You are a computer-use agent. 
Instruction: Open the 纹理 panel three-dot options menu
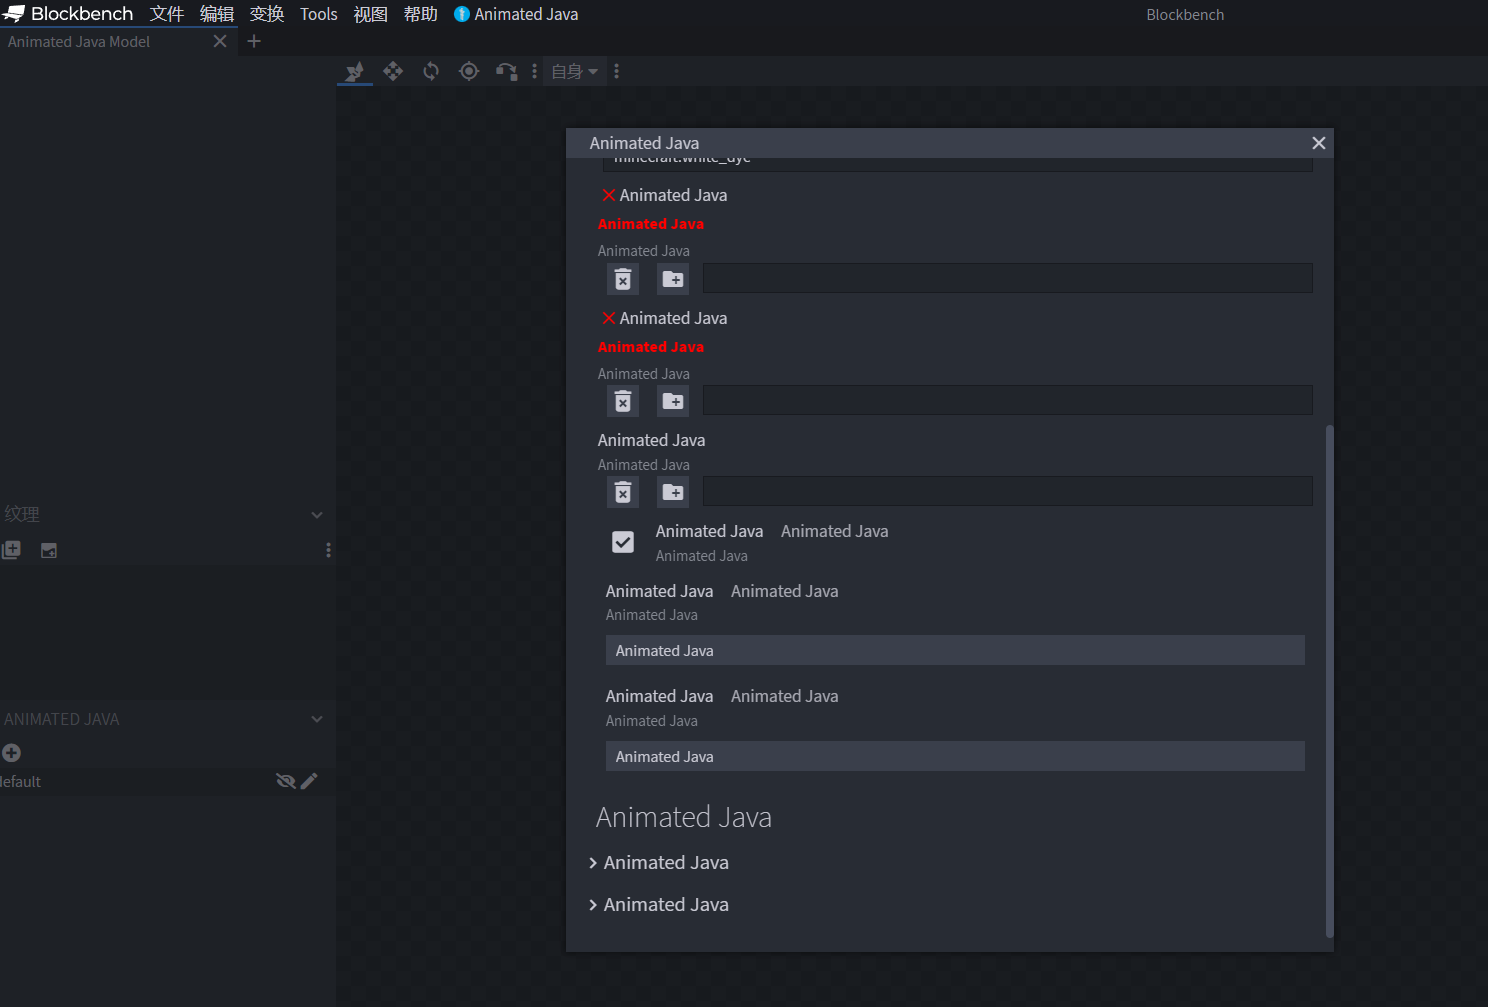point(328,550)
